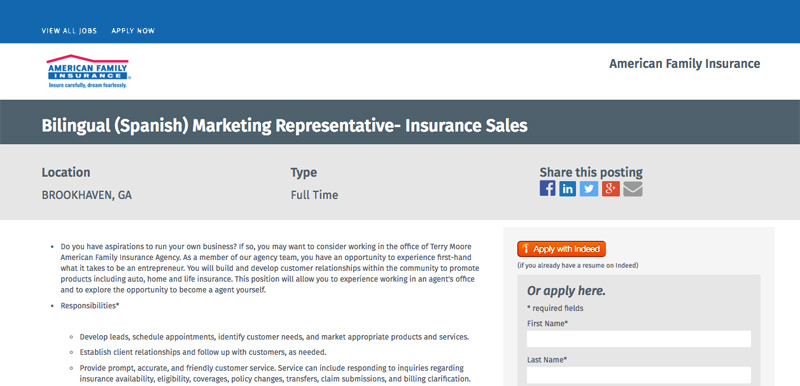Click the Share this posting heading
The image size is (800, 386).
click(591, 172)
